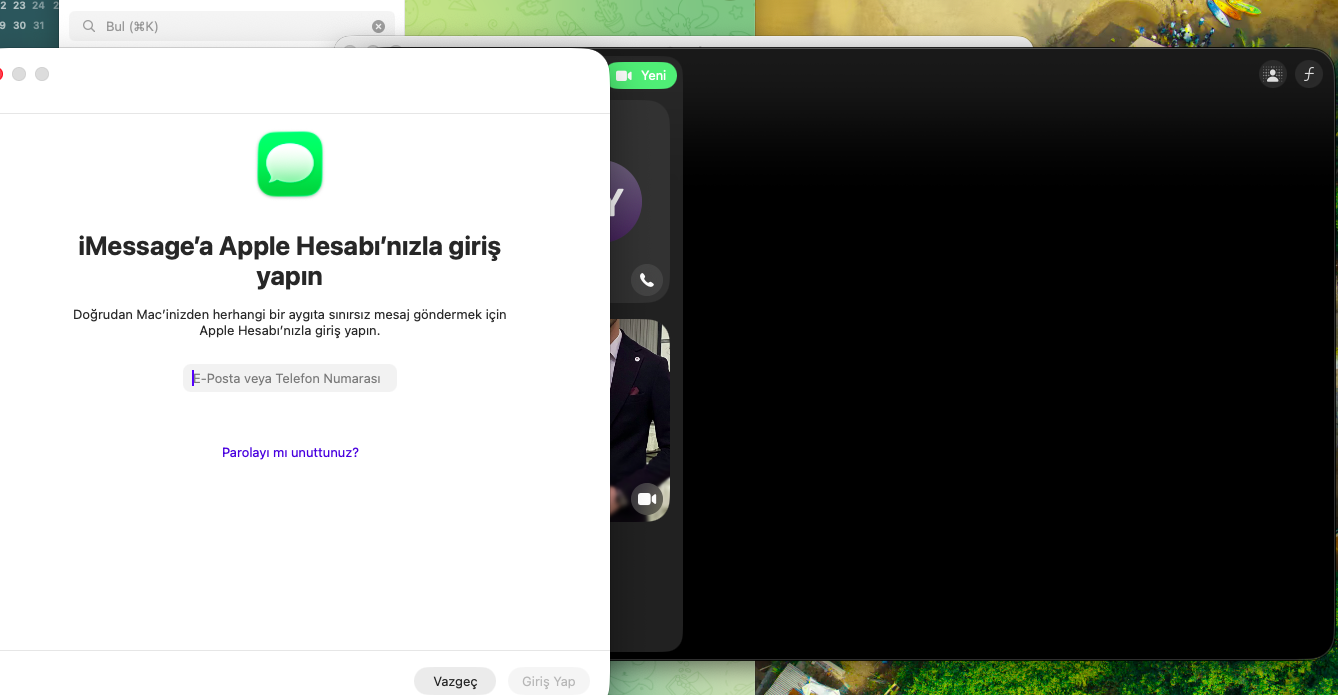1338x695 pixels.
Task: Select day 31 in the calendar
Action: point(39,25)
